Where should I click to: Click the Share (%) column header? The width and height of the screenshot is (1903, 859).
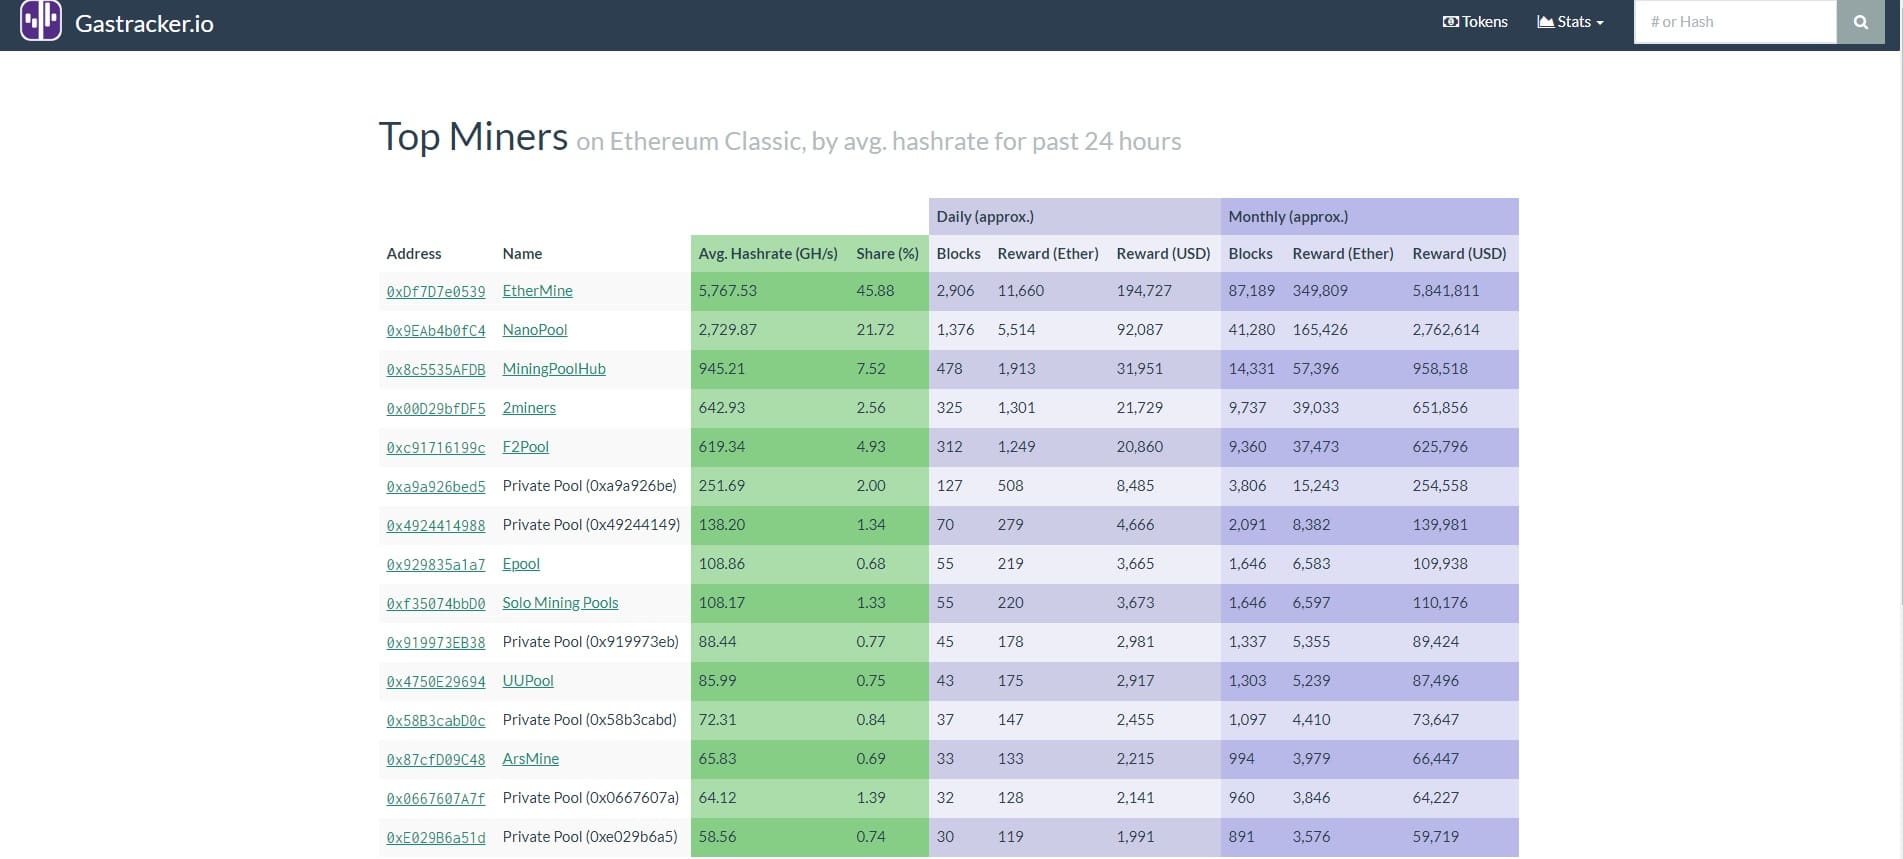(x=887, y=254)
